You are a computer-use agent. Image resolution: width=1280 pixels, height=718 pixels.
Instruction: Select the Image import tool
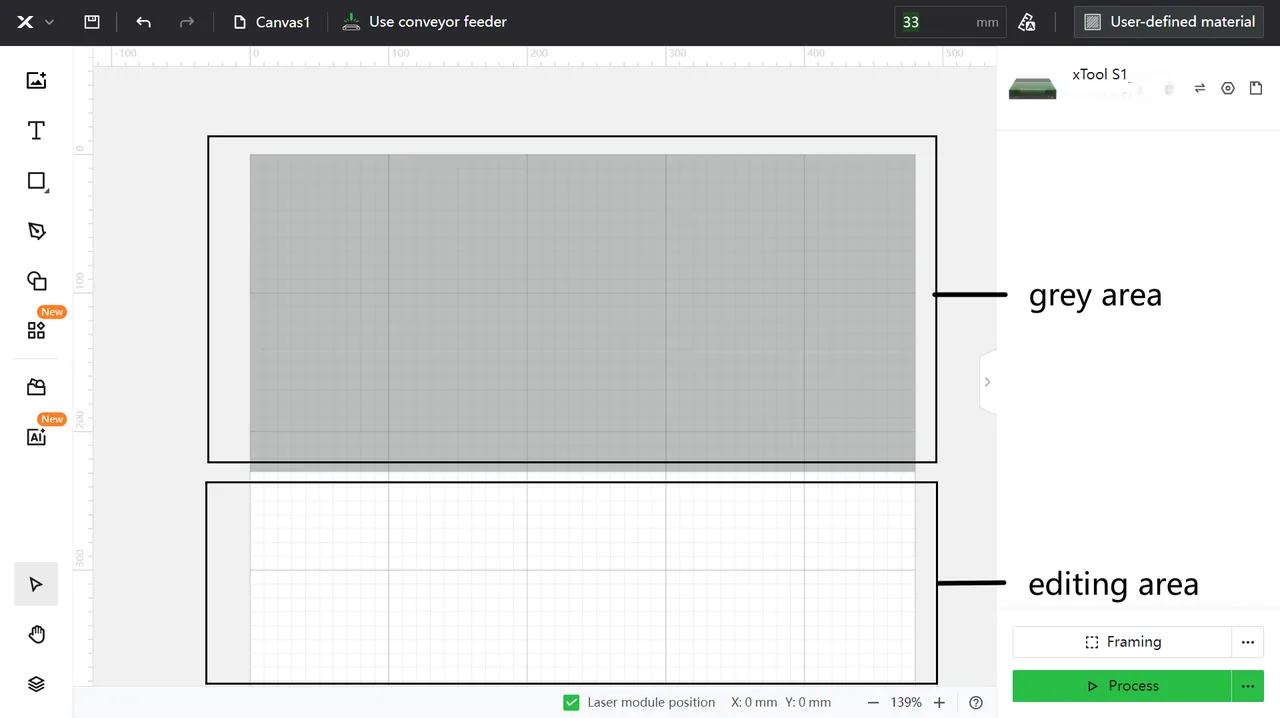36,81
